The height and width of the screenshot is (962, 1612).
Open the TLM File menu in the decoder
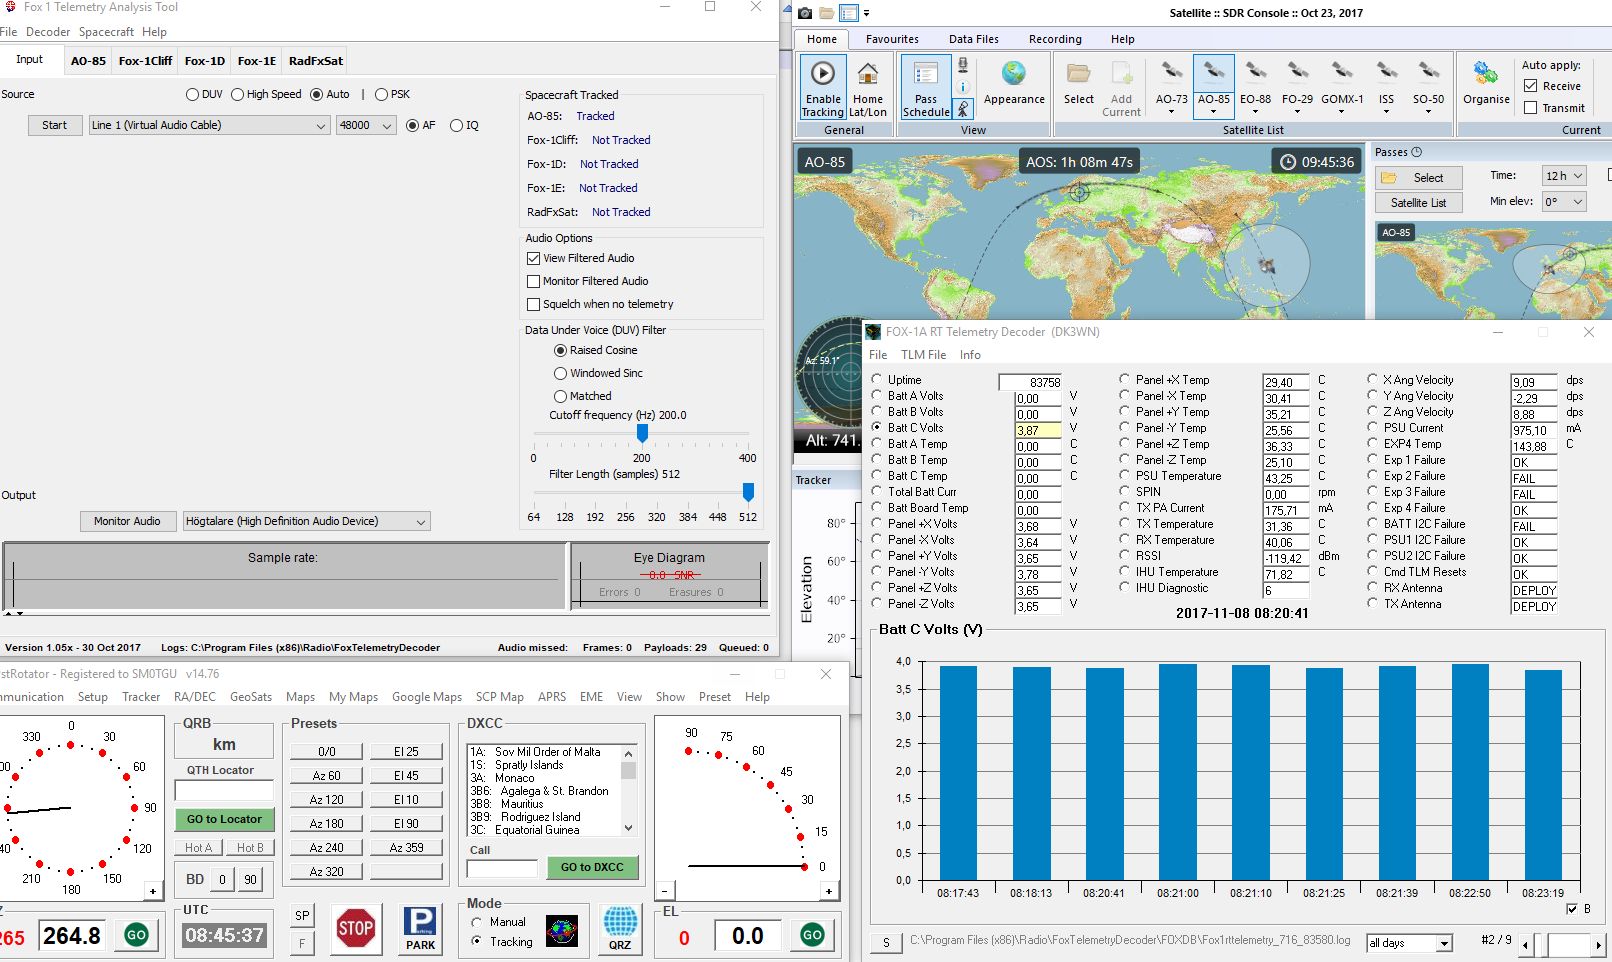pyautogui.click(x=922, y=354)
